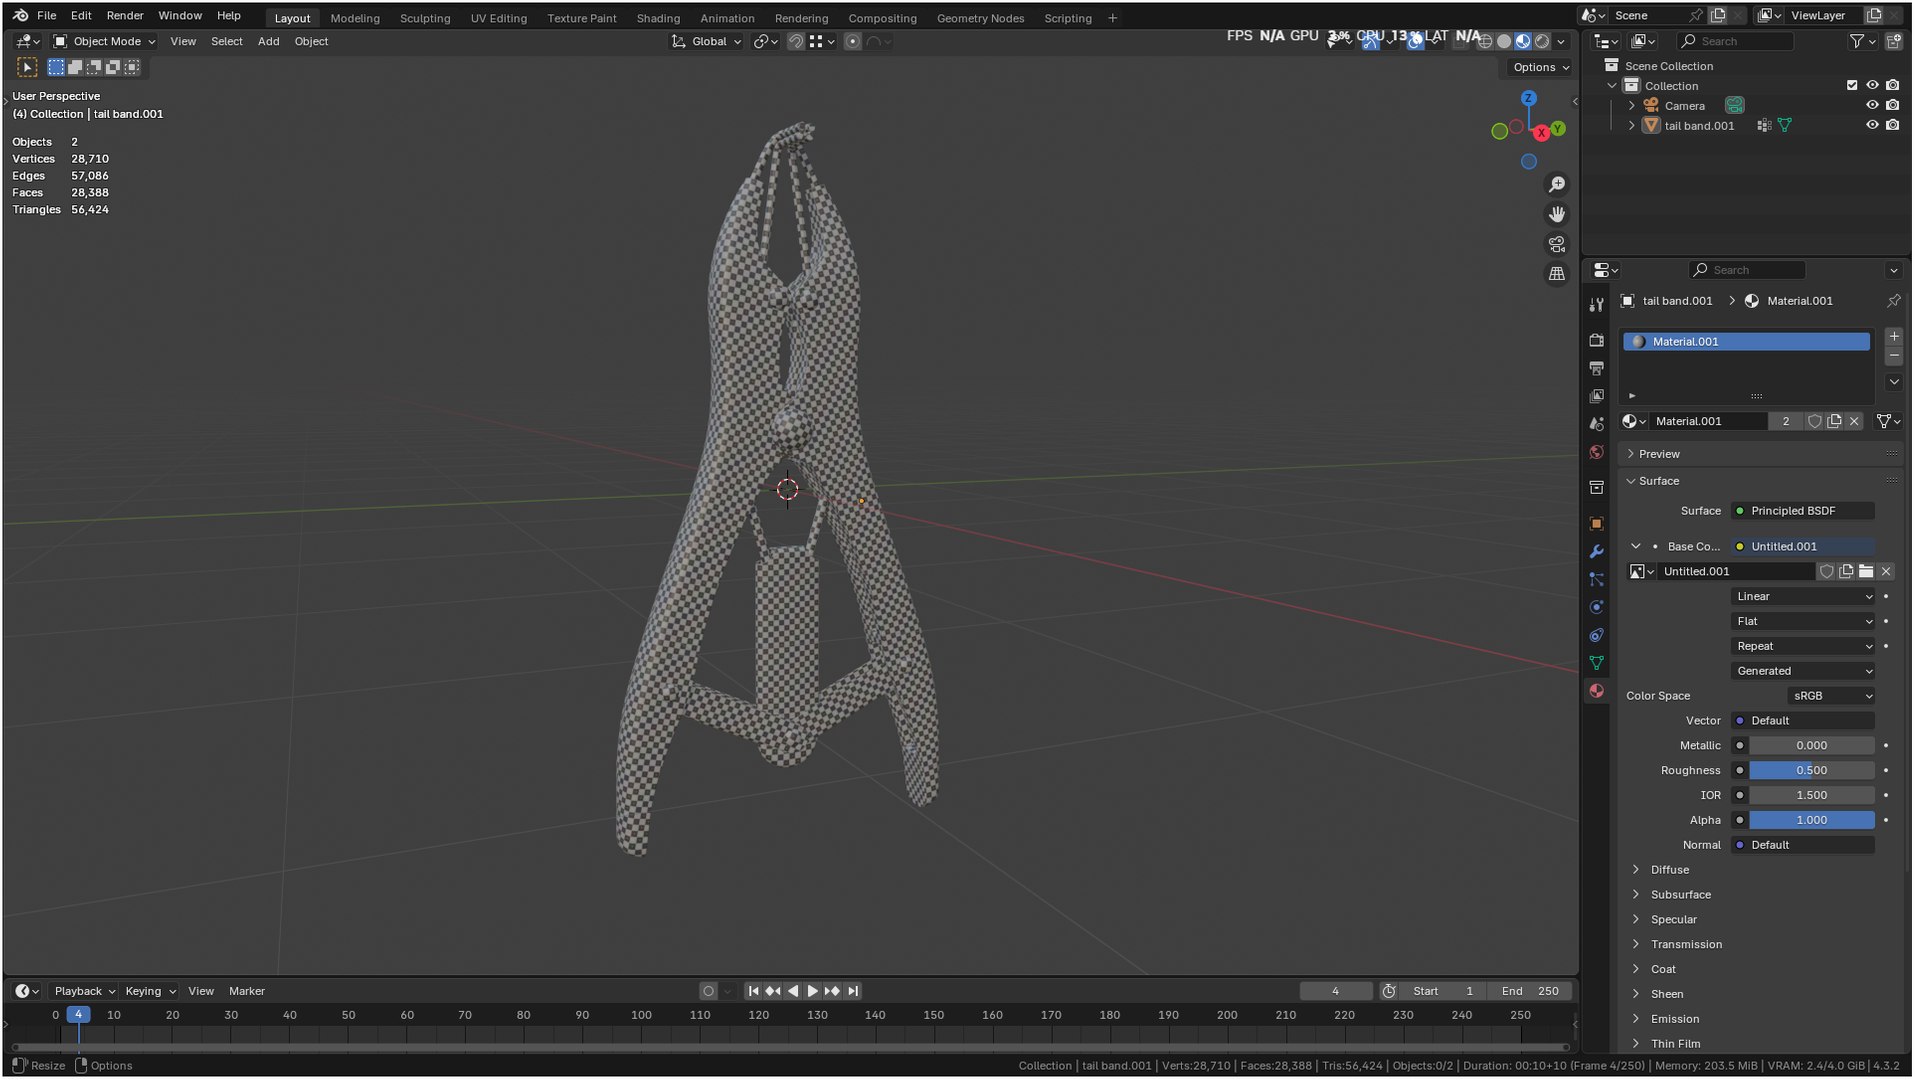
Task: Open the Object Data properties tab (green triangle)
Action: 1597,663
